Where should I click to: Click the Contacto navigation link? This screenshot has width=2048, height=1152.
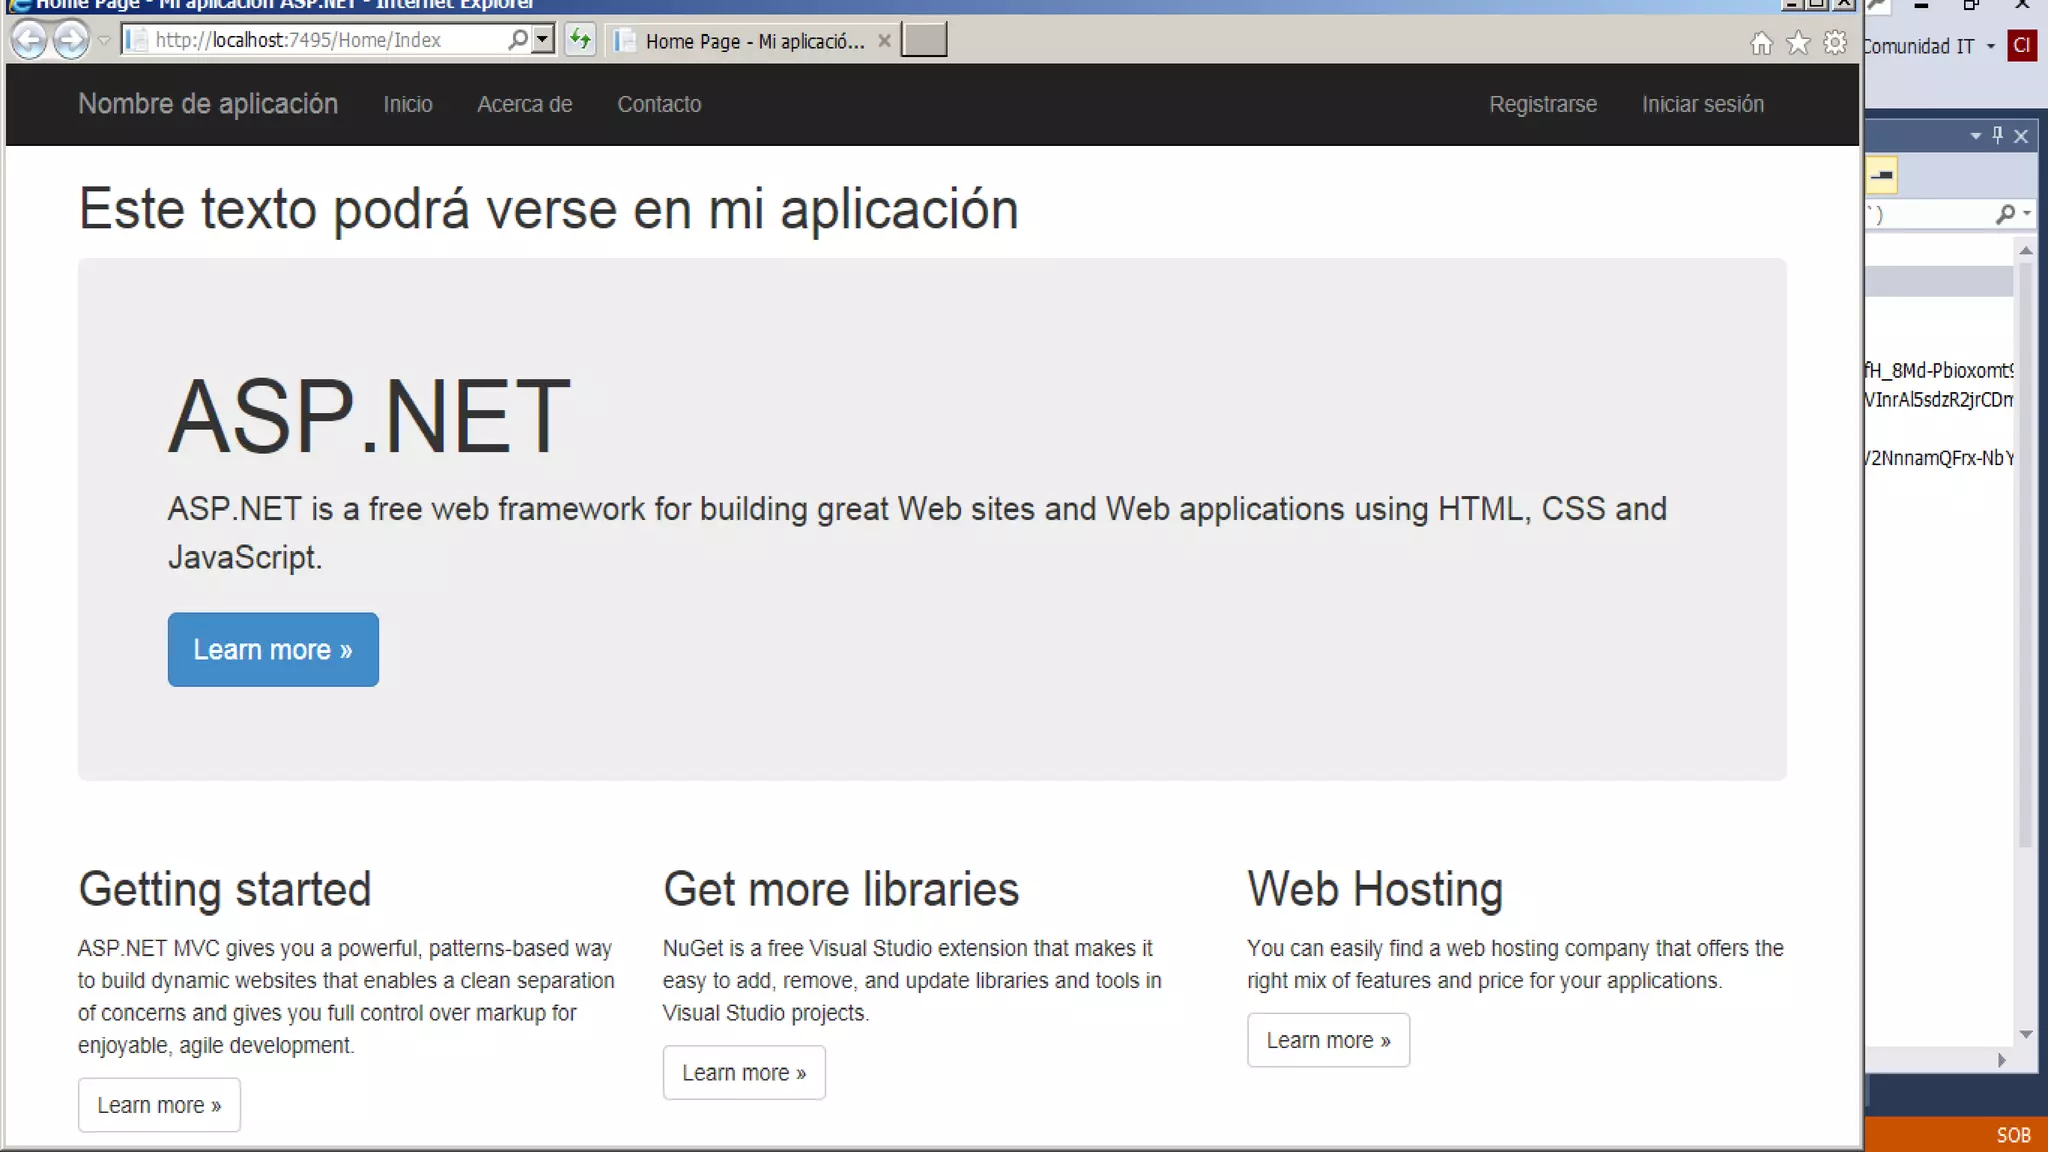coord(659,104)
